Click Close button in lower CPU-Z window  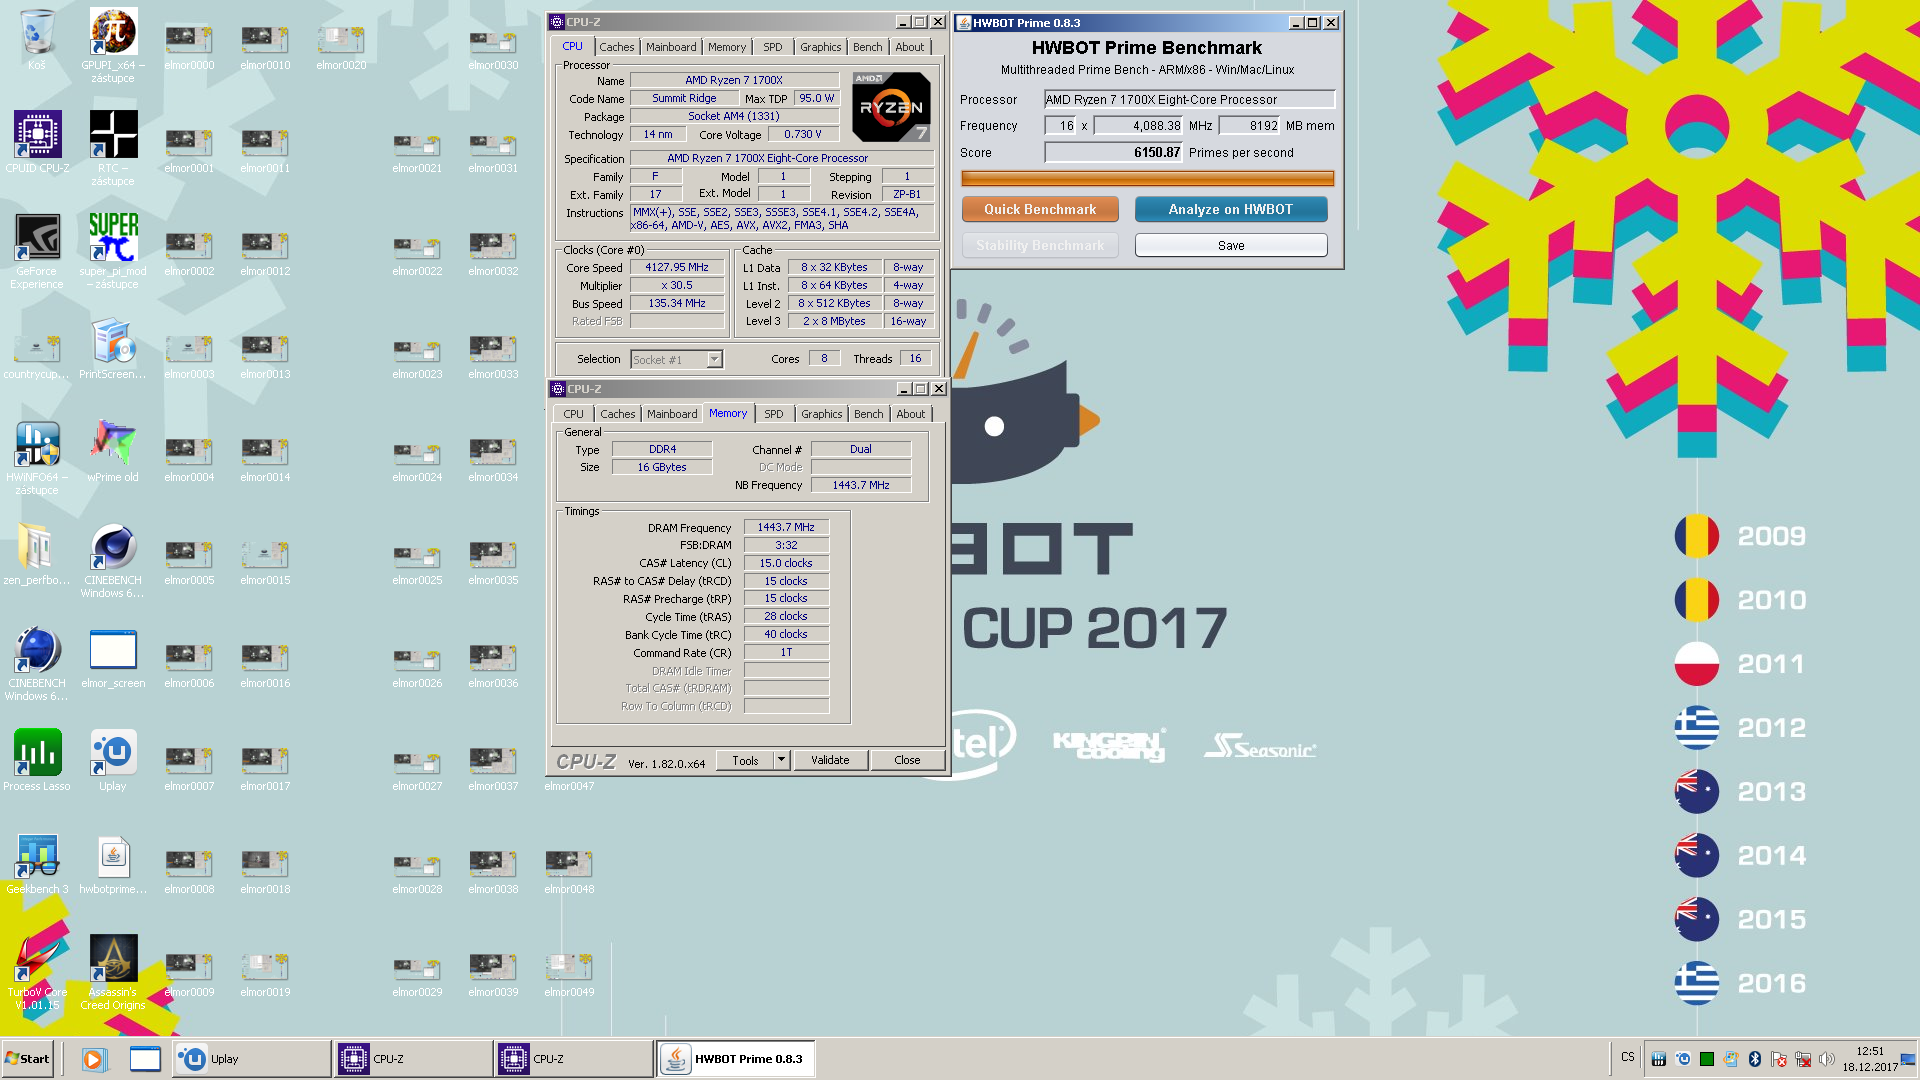907,760
